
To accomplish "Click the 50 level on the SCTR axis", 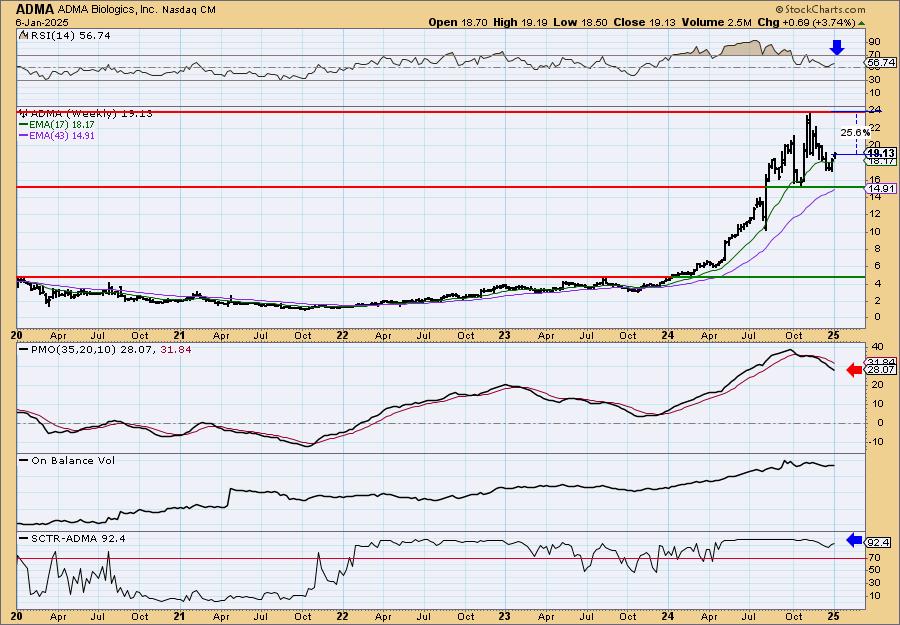I will tap(874, 570).
